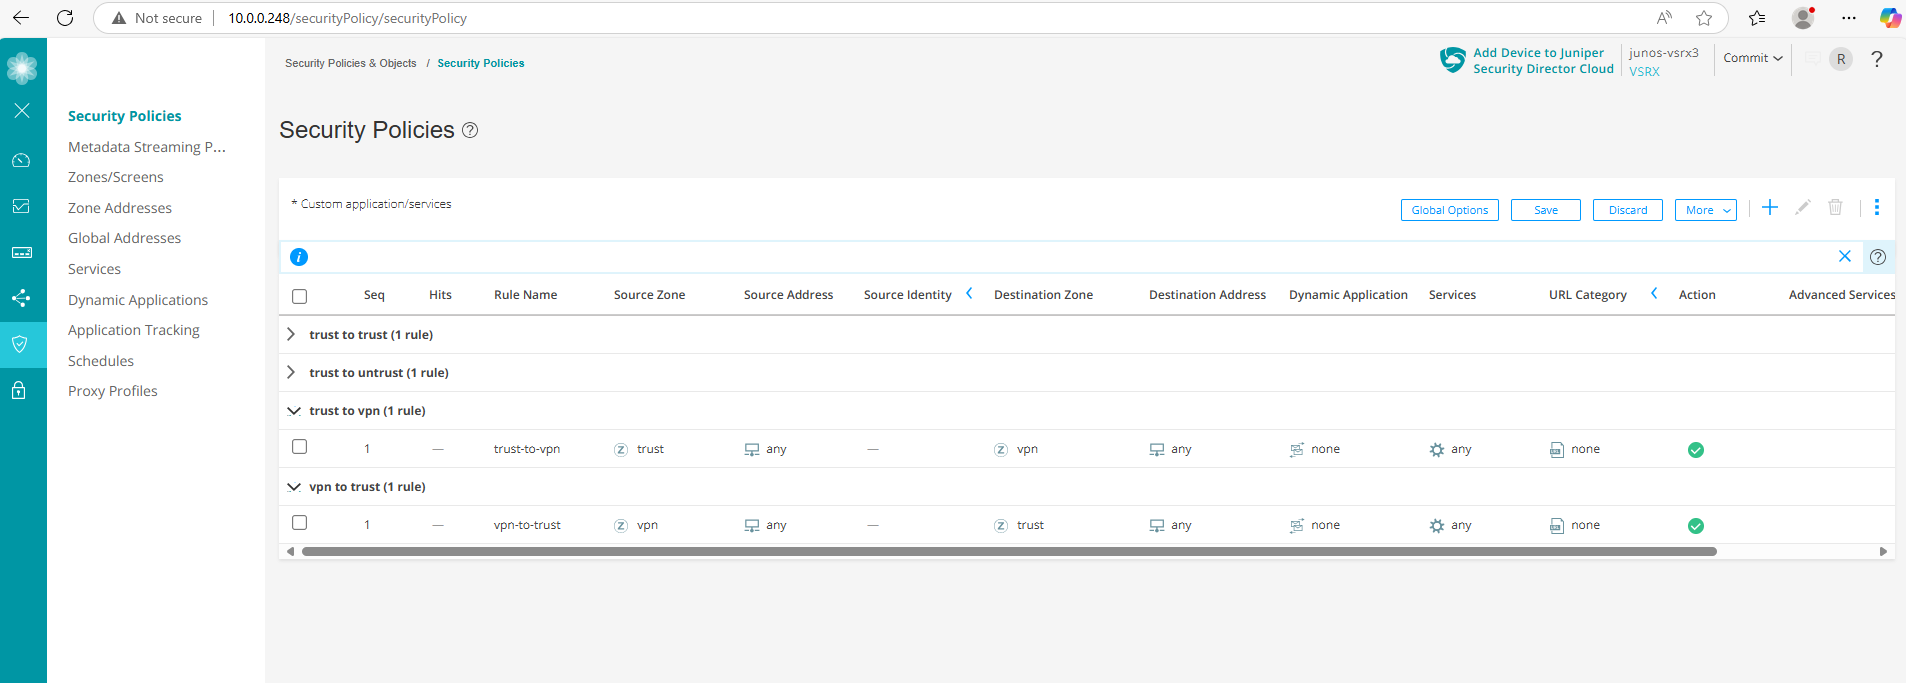Open the vertical three-dot options menu

1877,207
